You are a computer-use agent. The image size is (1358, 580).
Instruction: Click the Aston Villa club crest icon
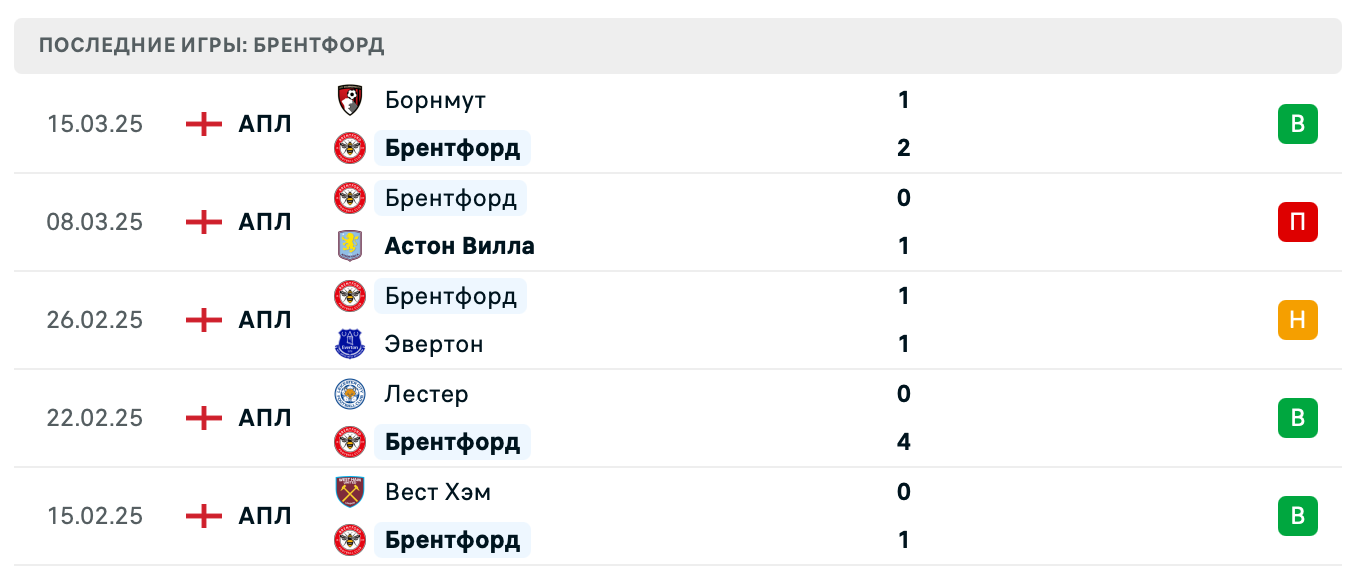pyautogui.click(x=349, y=246)
